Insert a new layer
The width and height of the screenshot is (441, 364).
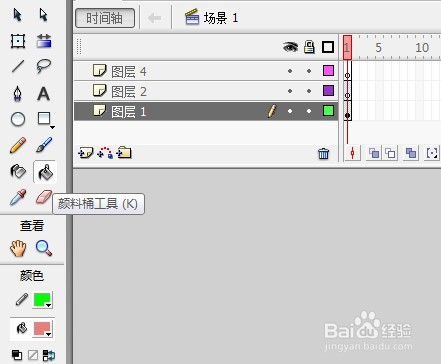(86, 153)
